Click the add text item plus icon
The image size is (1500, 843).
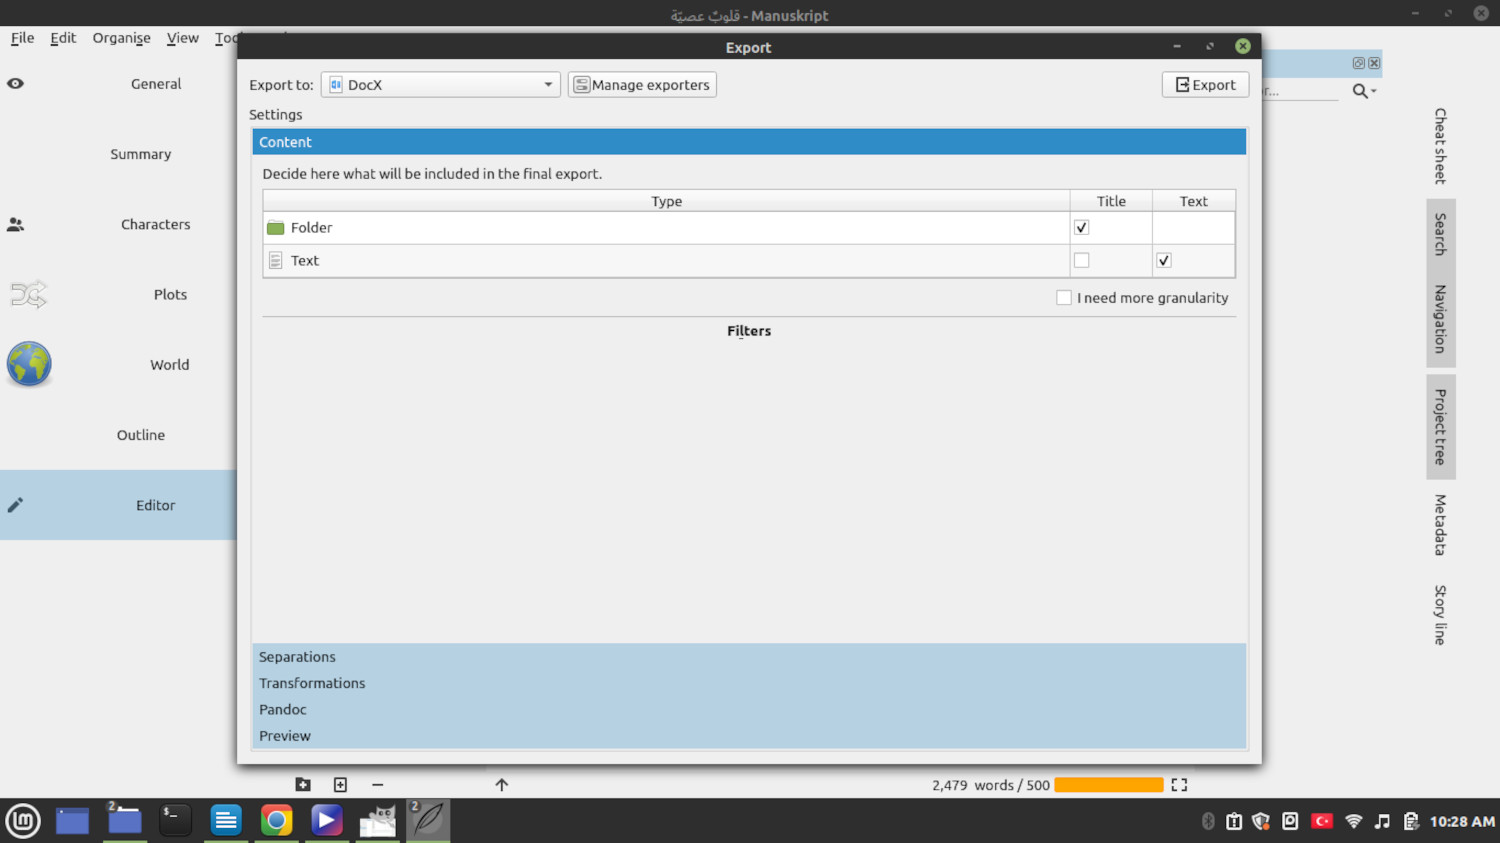pos(340,785)
